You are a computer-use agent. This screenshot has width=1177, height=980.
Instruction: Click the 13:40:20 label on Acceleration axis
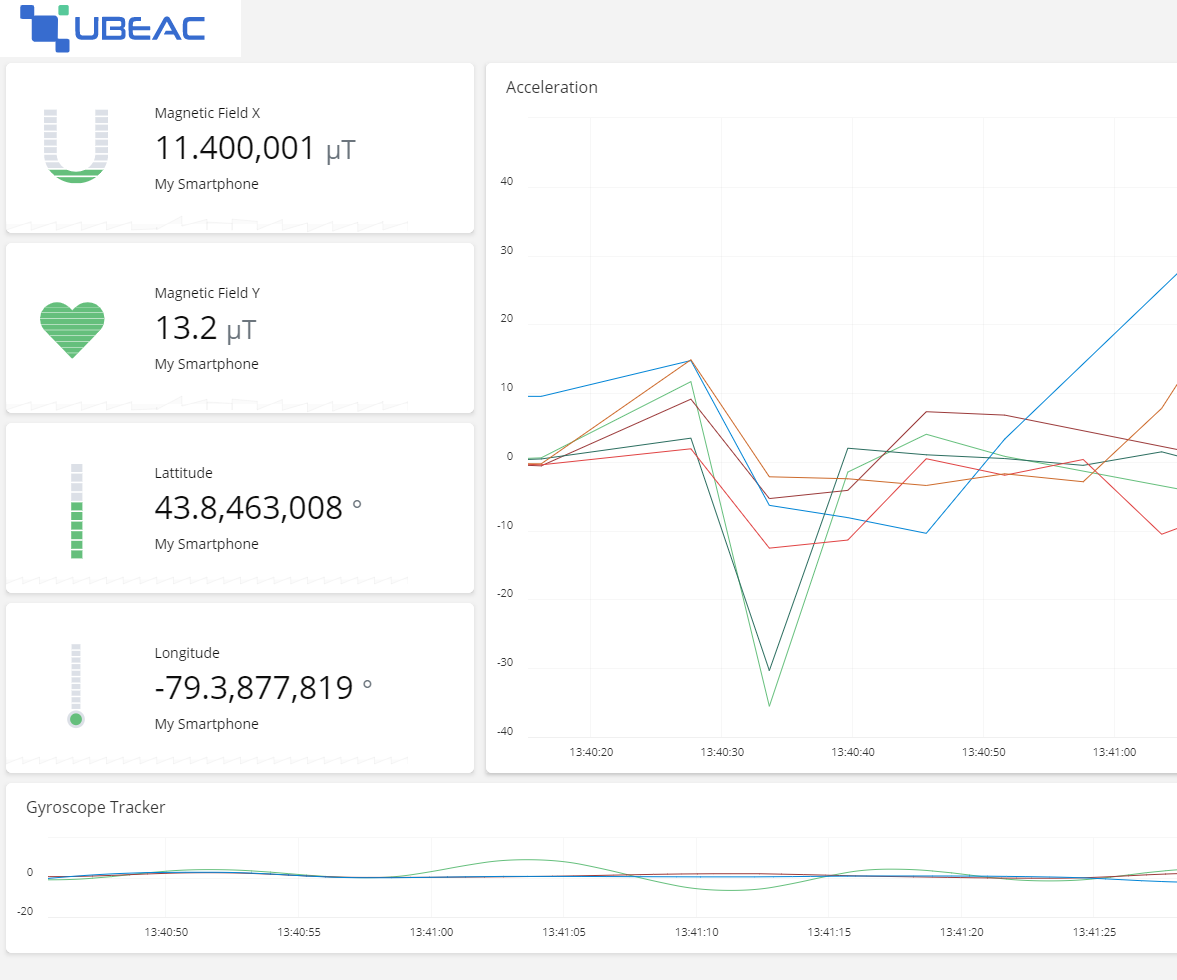pos(592,752)
